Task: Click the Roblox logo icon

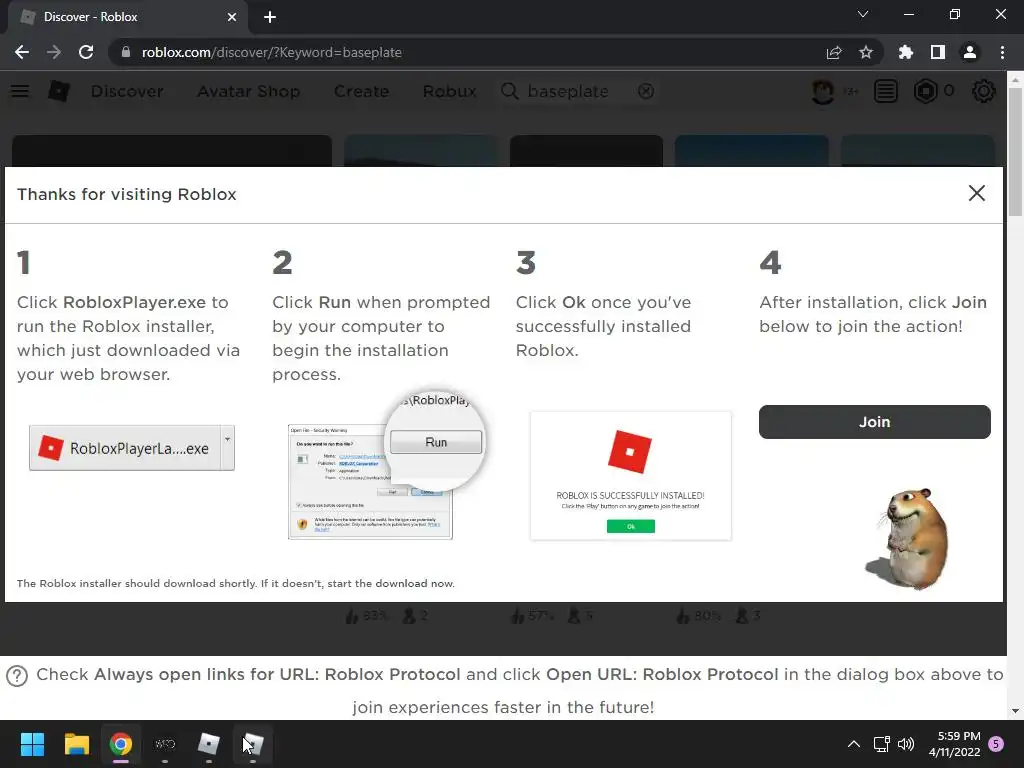Action: pos(59,91)
